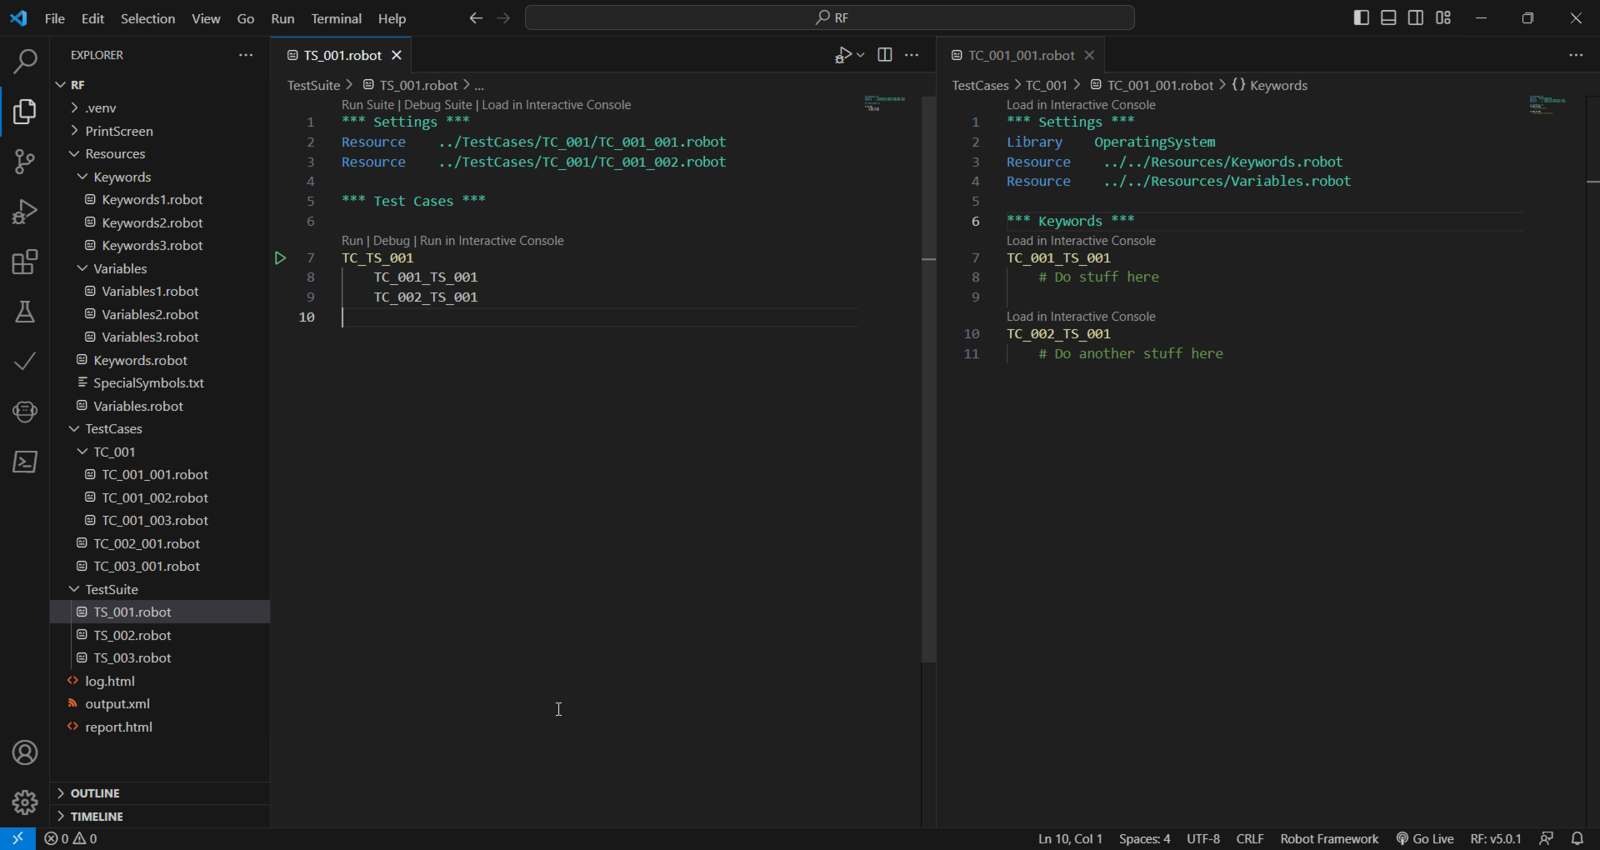Open Run and Debug view
Screen dimensions: 1600x850
tap(25, 211)
